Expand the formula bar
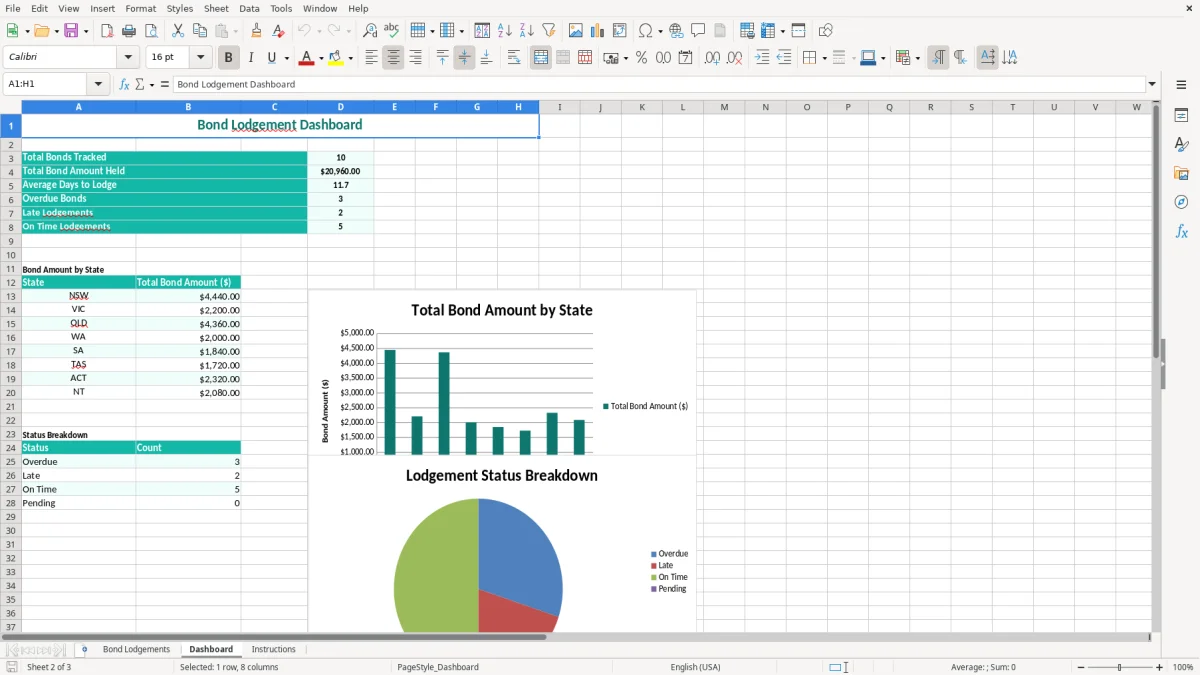This screenshot has height=675, width=1200. coord(1152,85)
